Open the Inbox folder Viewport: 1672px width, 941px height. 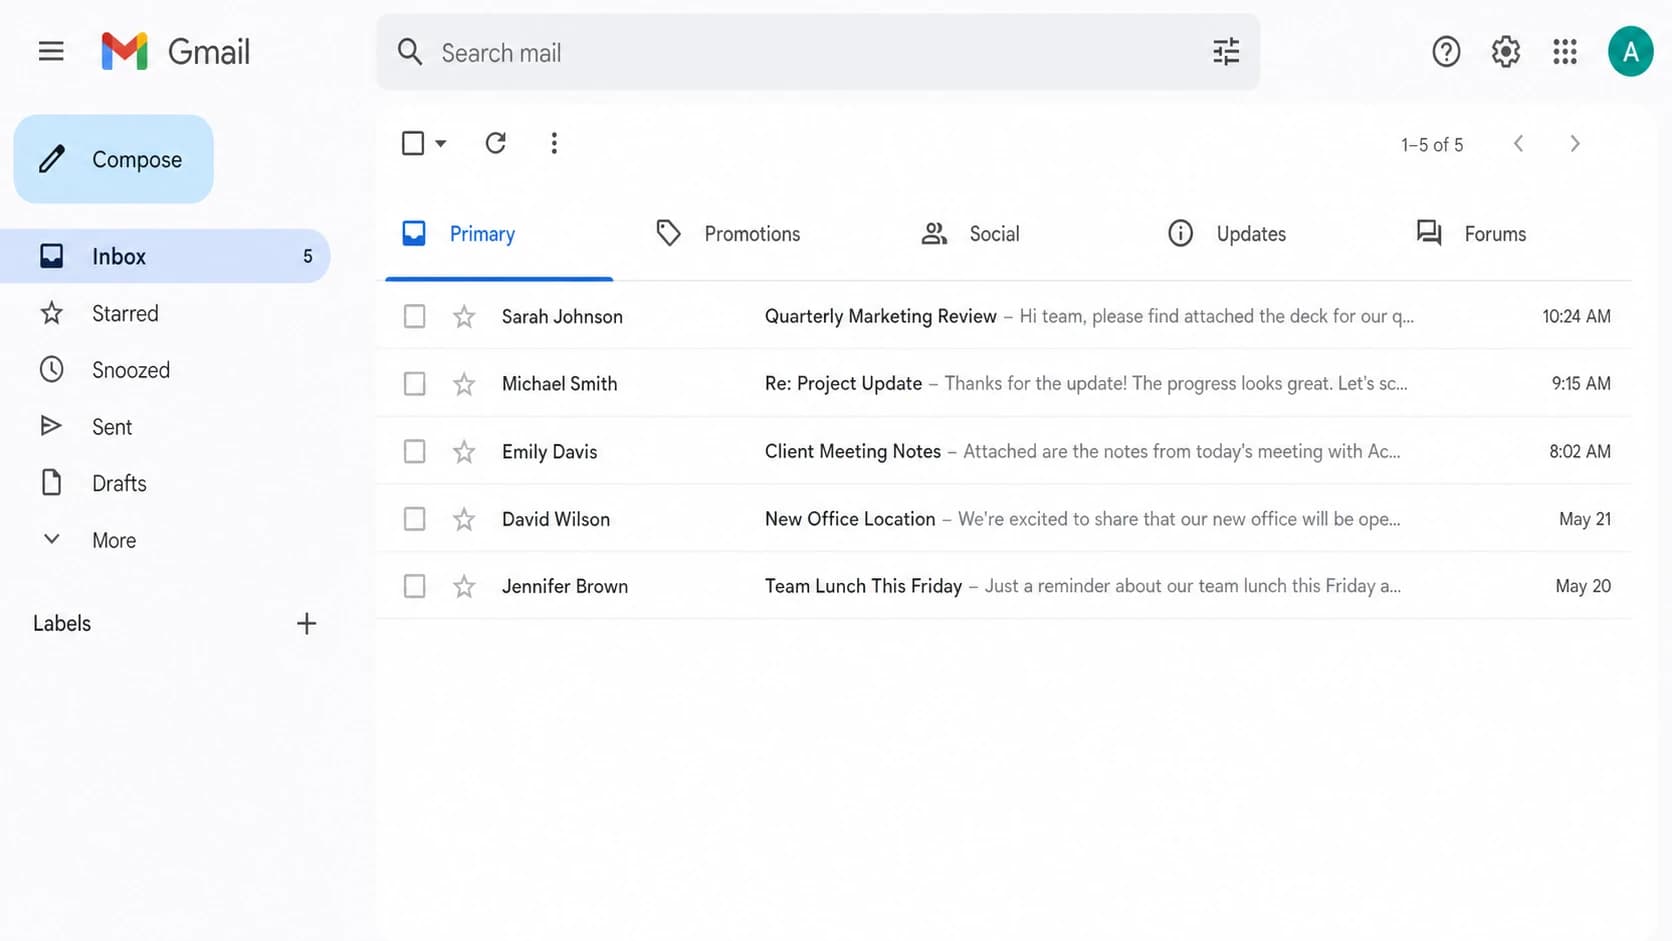165,256
